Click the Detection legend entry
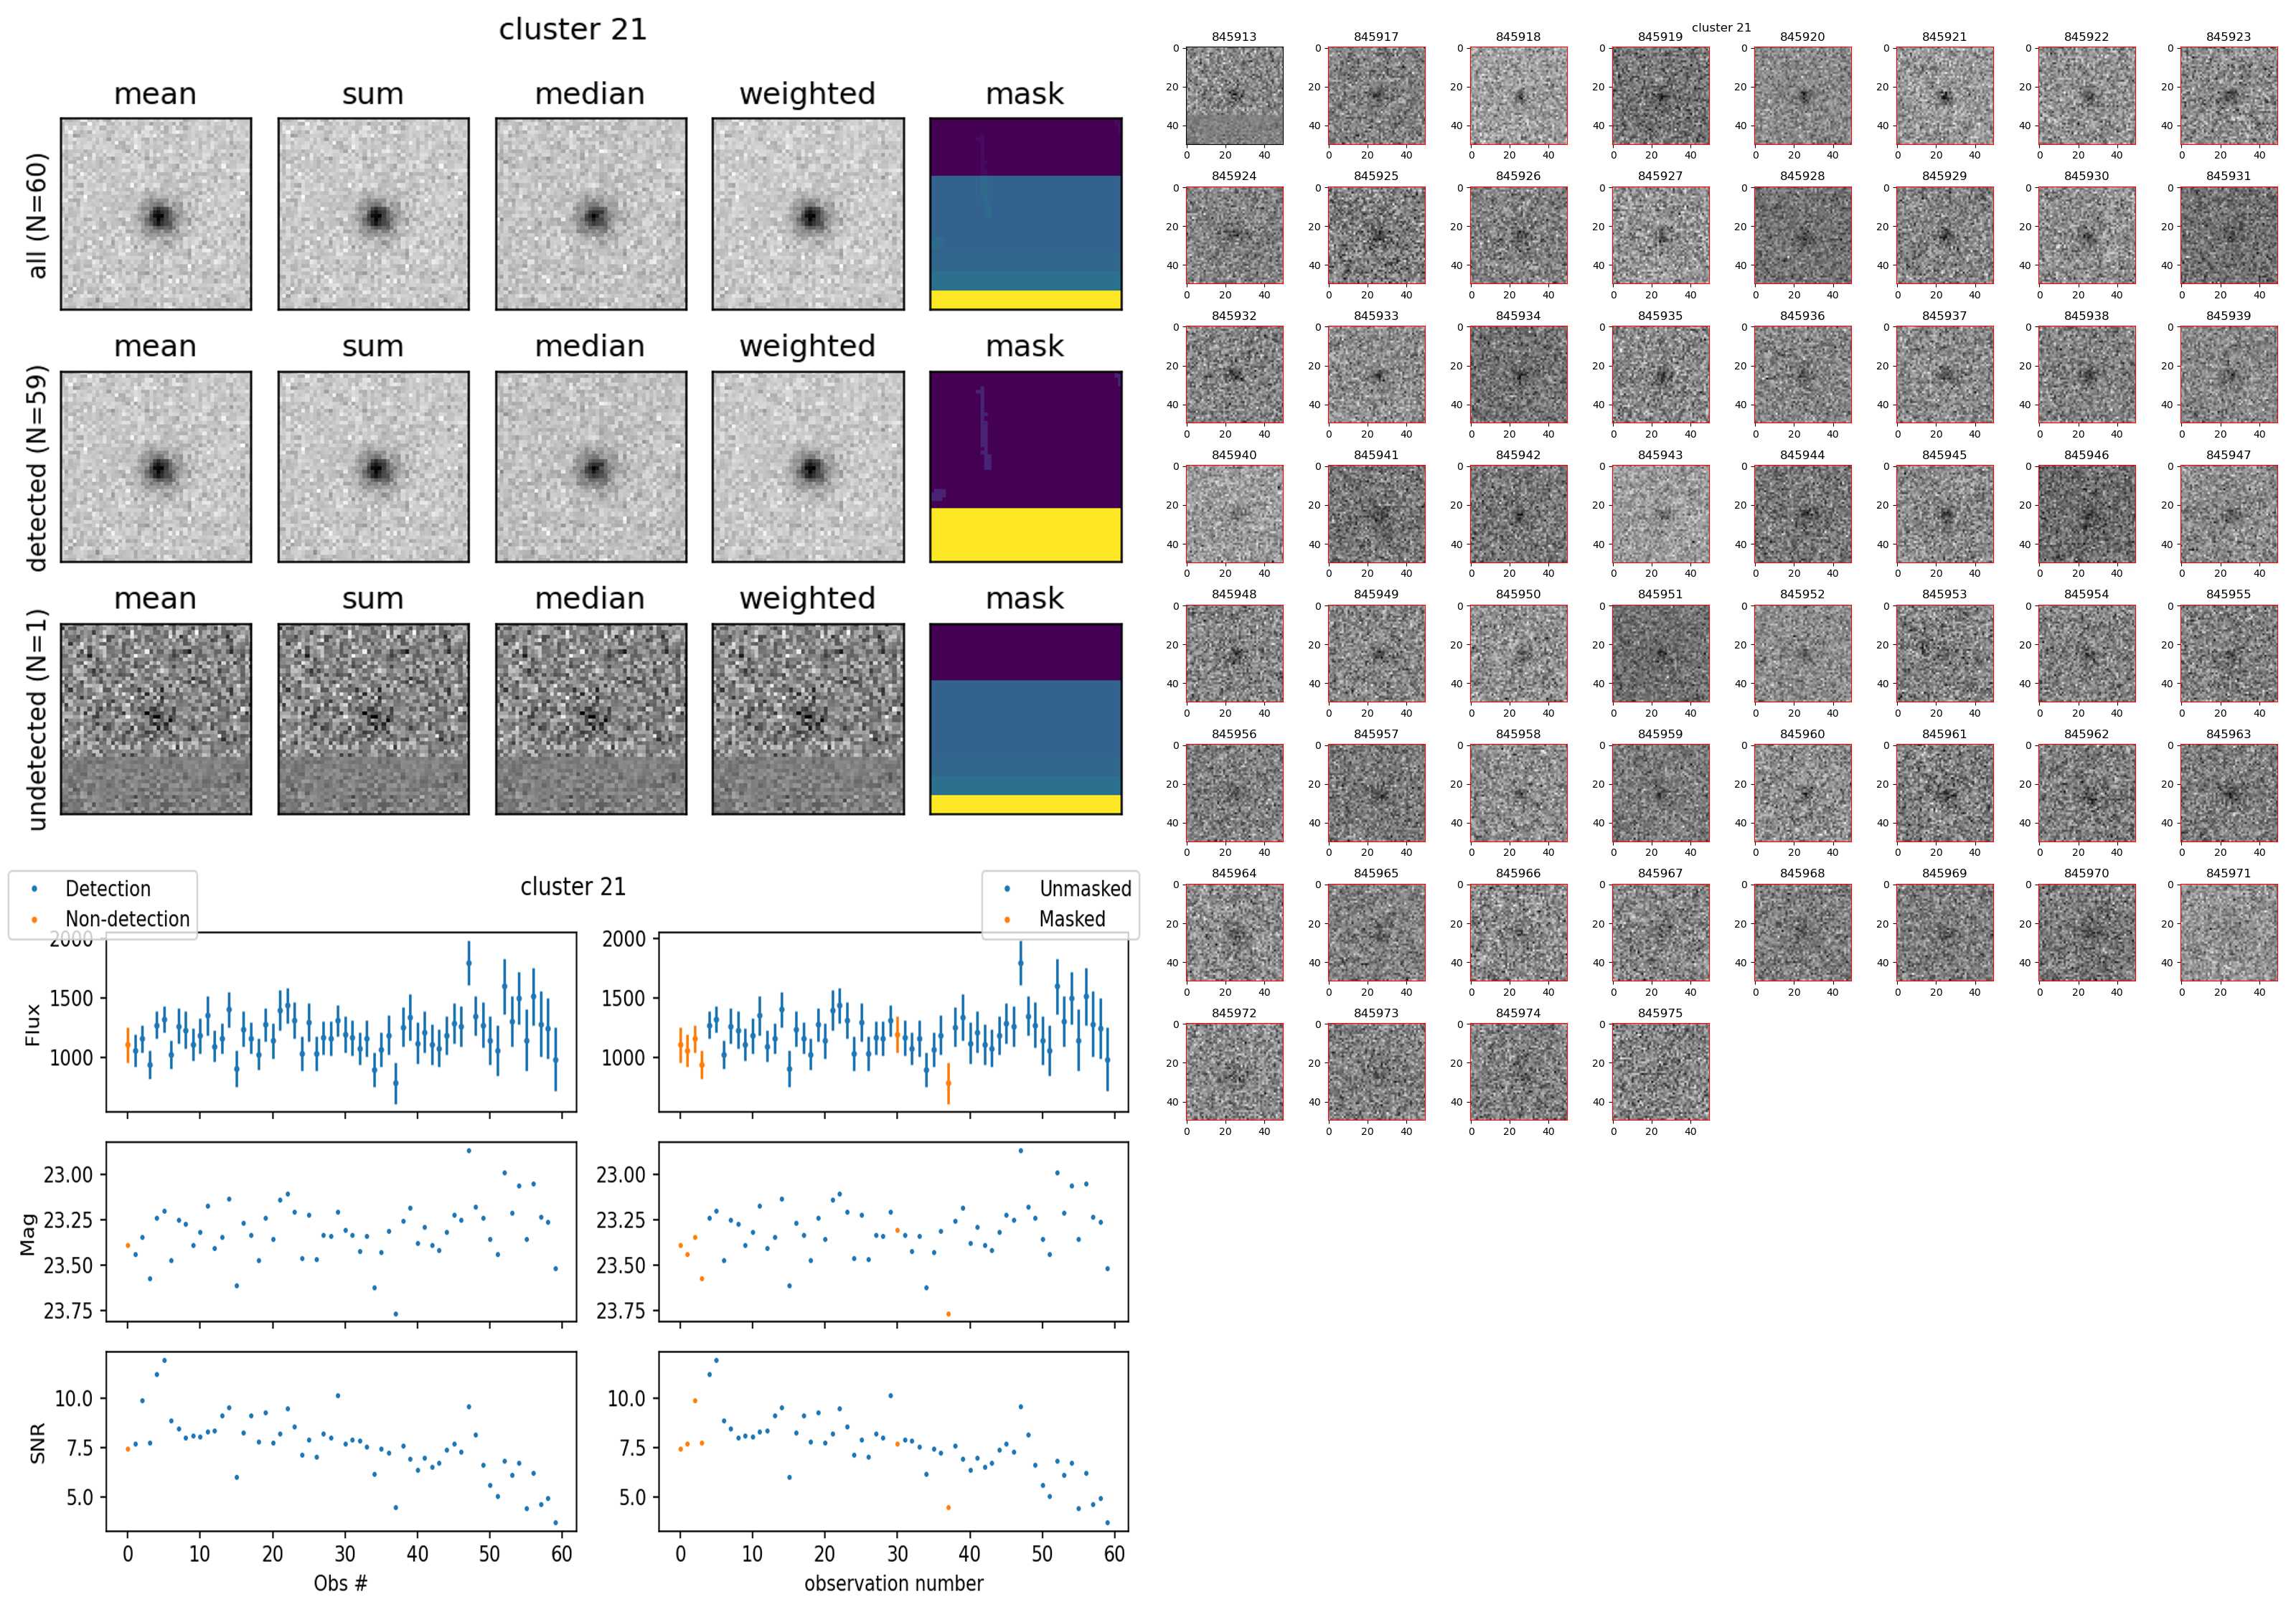 107,889
